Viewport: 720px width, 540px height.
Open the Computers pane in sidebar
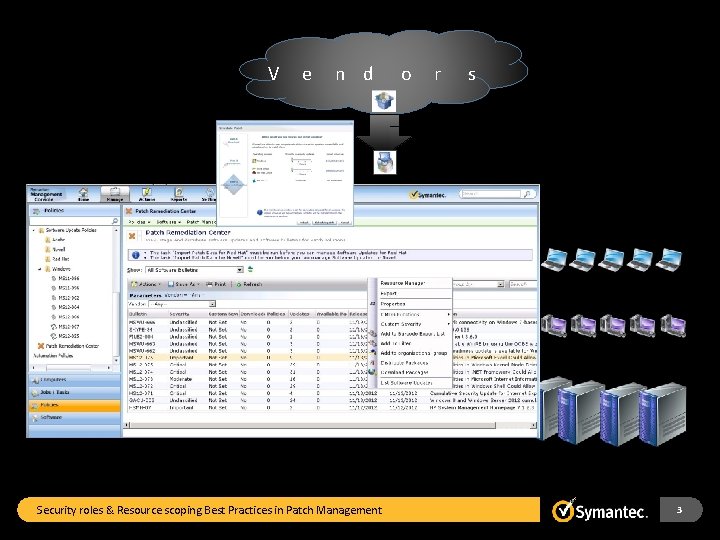(74, 380)
